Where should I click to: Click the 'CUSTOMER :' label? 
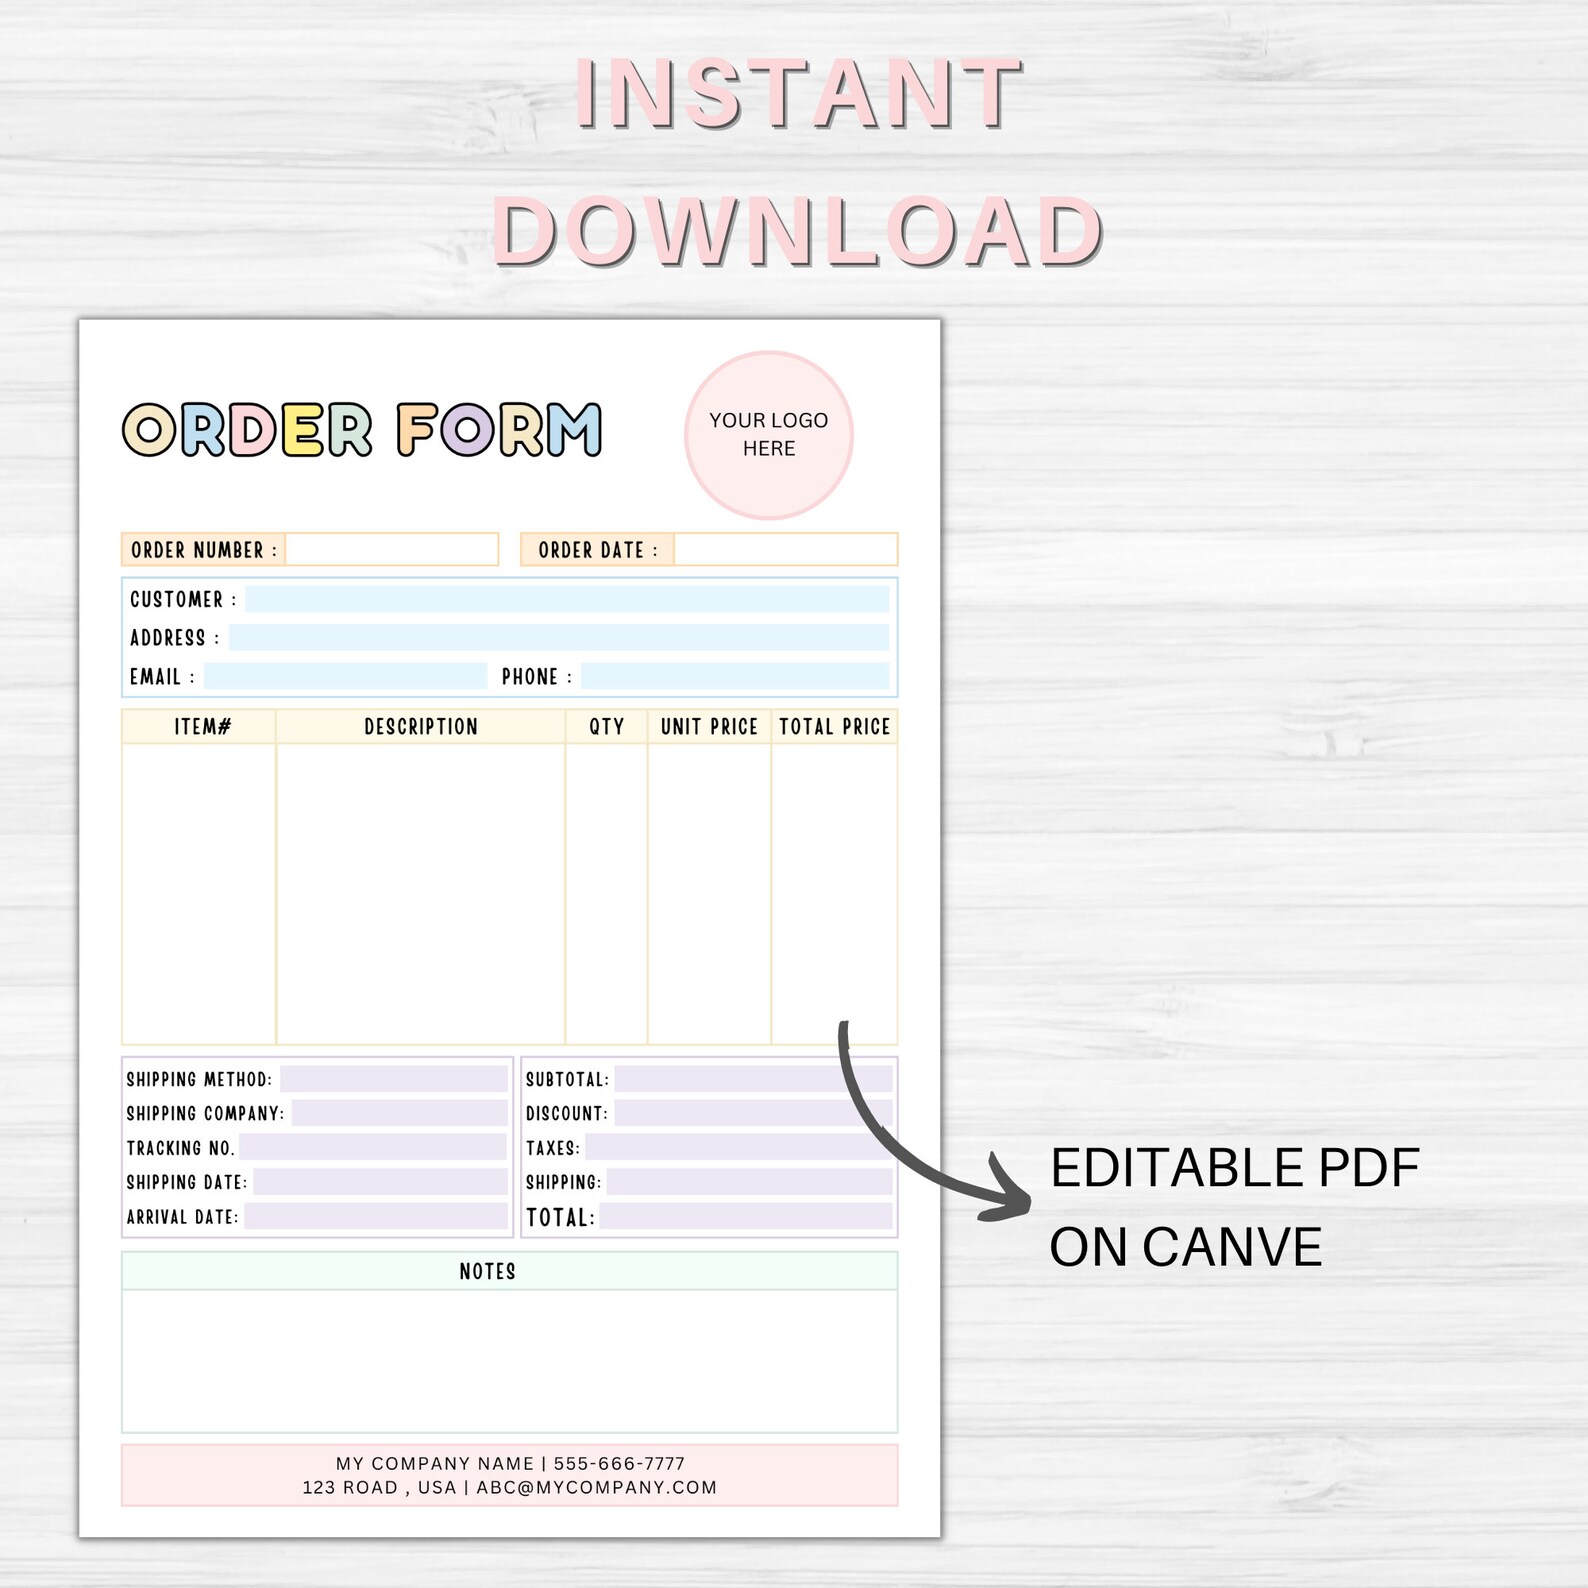coord(183,600)
